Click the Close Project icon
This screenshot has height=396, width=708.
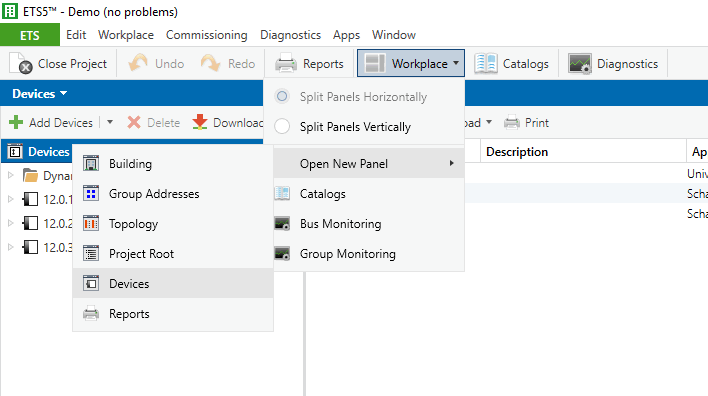(x=21, y=63)
